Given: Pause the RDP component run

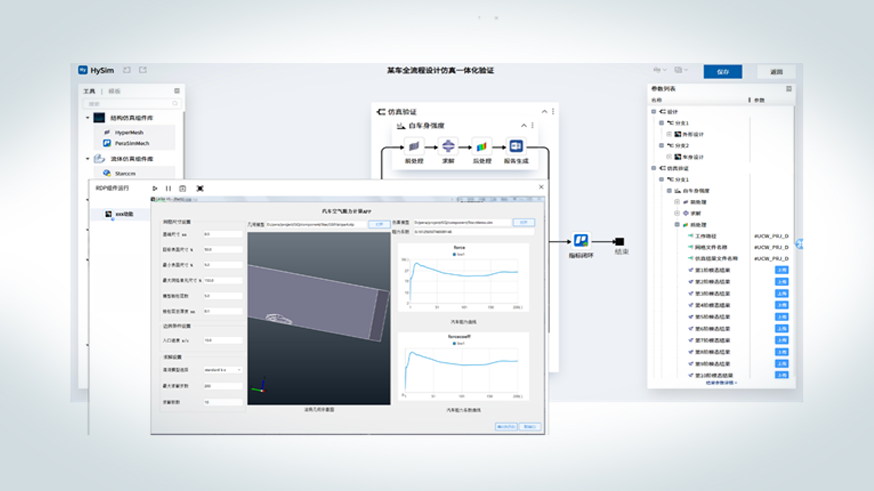Looking at the screenshot, I should (x=168, y=188).
